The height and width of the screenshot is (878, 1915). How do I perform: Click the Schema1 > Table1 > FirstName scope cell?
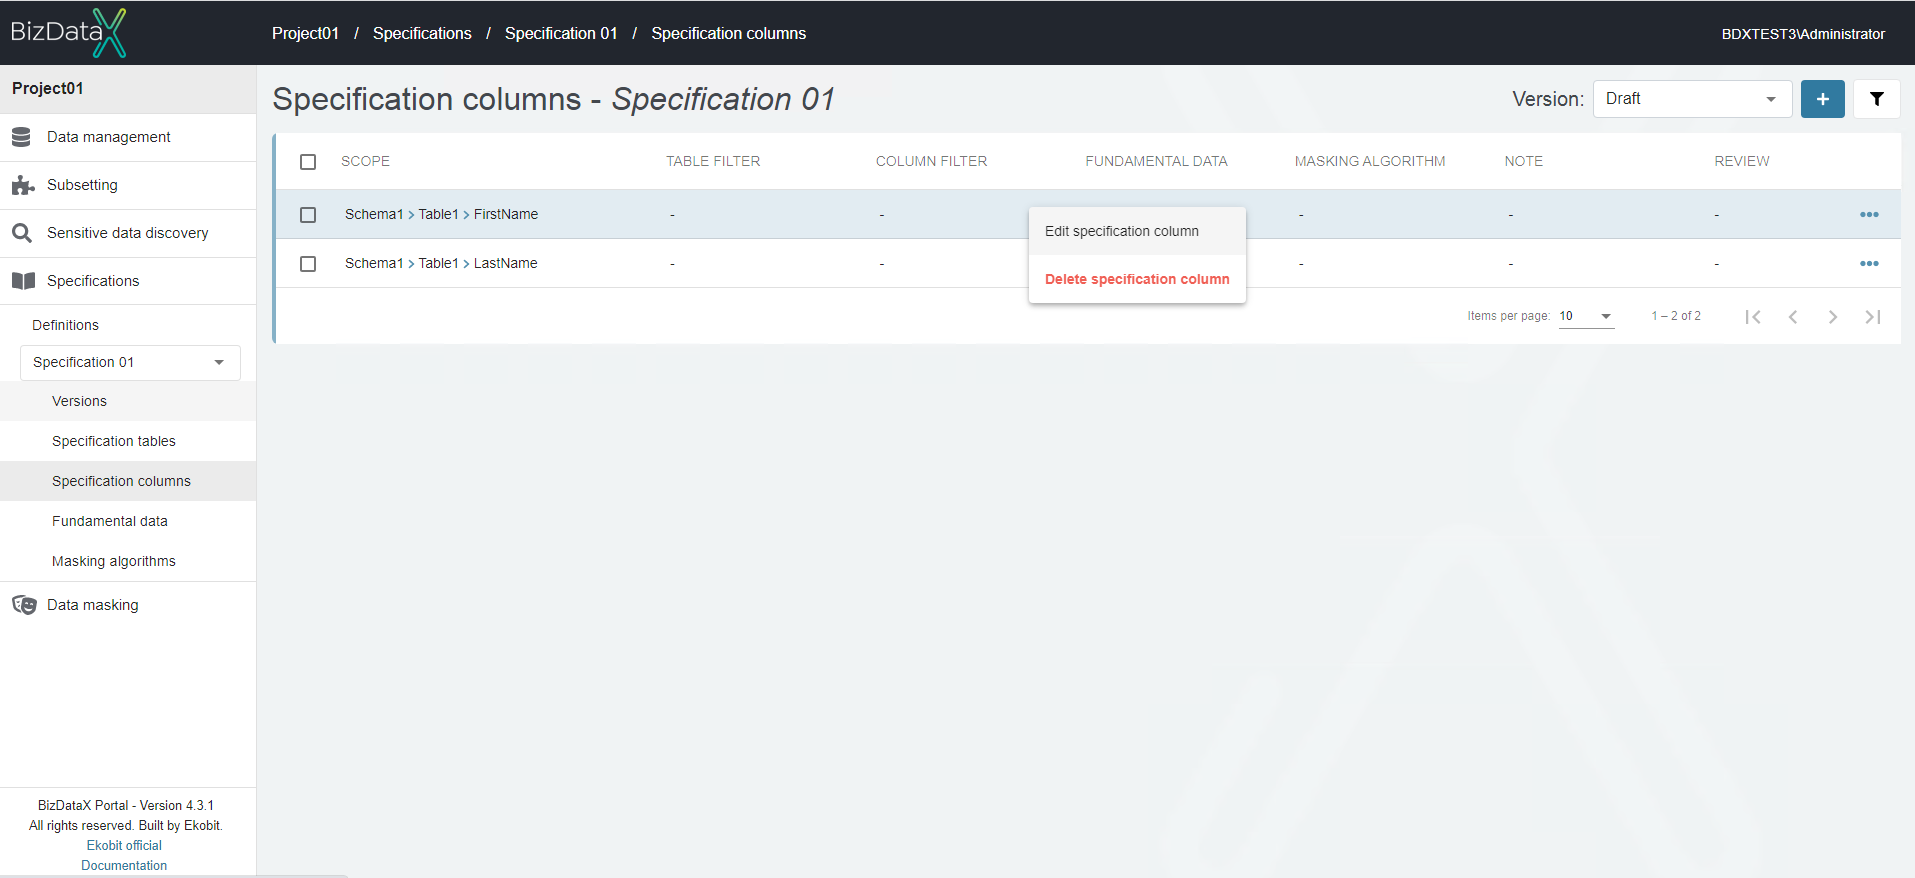(x=441, y=214)
